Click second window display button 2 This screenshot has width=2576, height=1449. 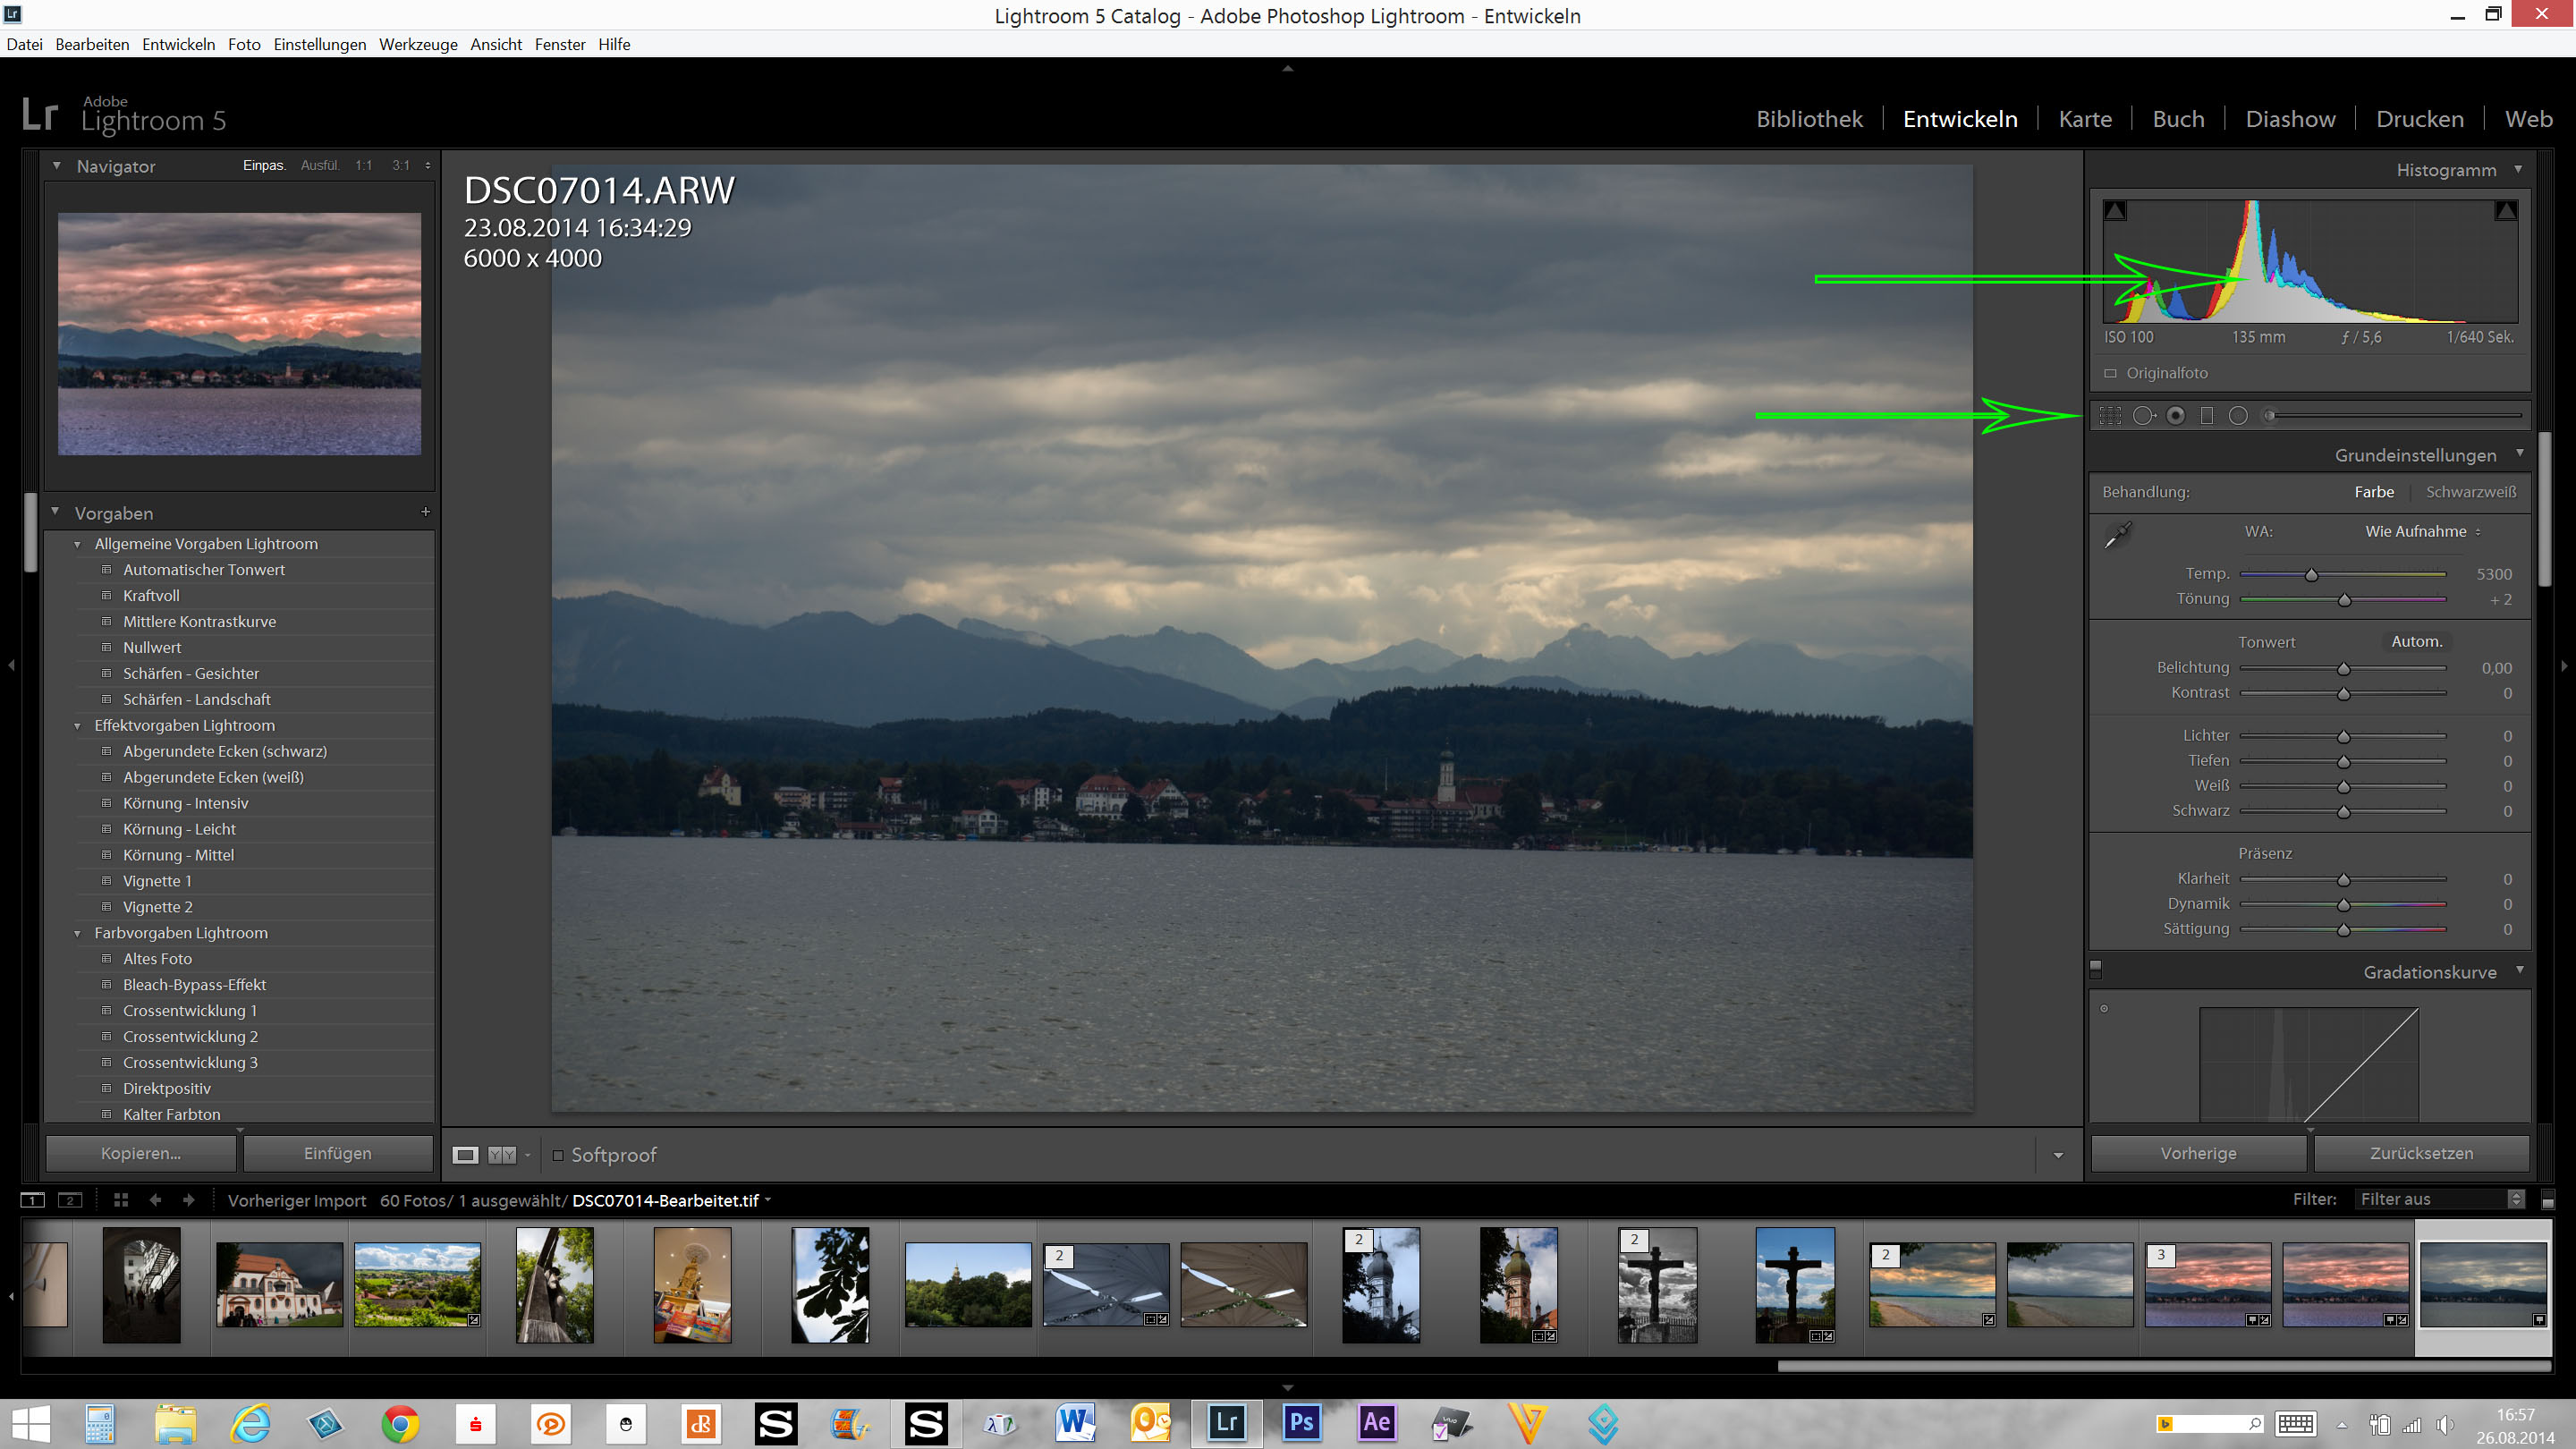70,1200
